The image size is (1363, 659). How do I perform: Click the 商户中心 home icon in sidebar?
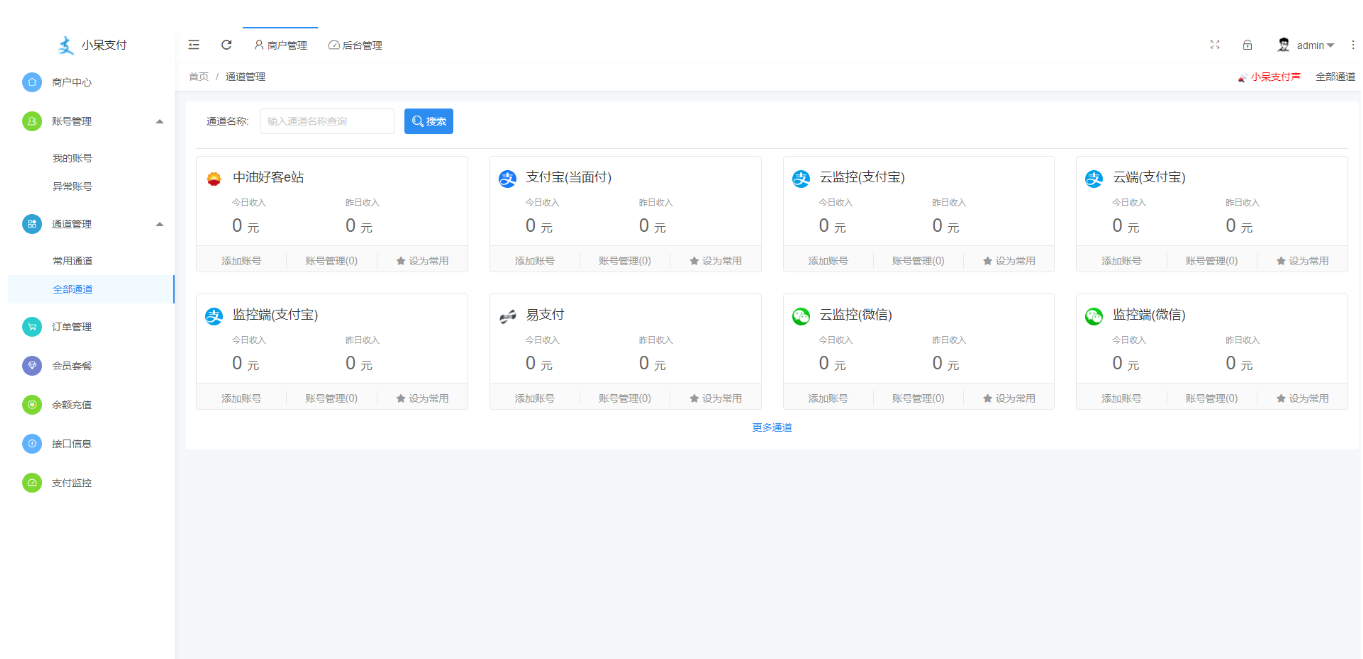point(32,82)
